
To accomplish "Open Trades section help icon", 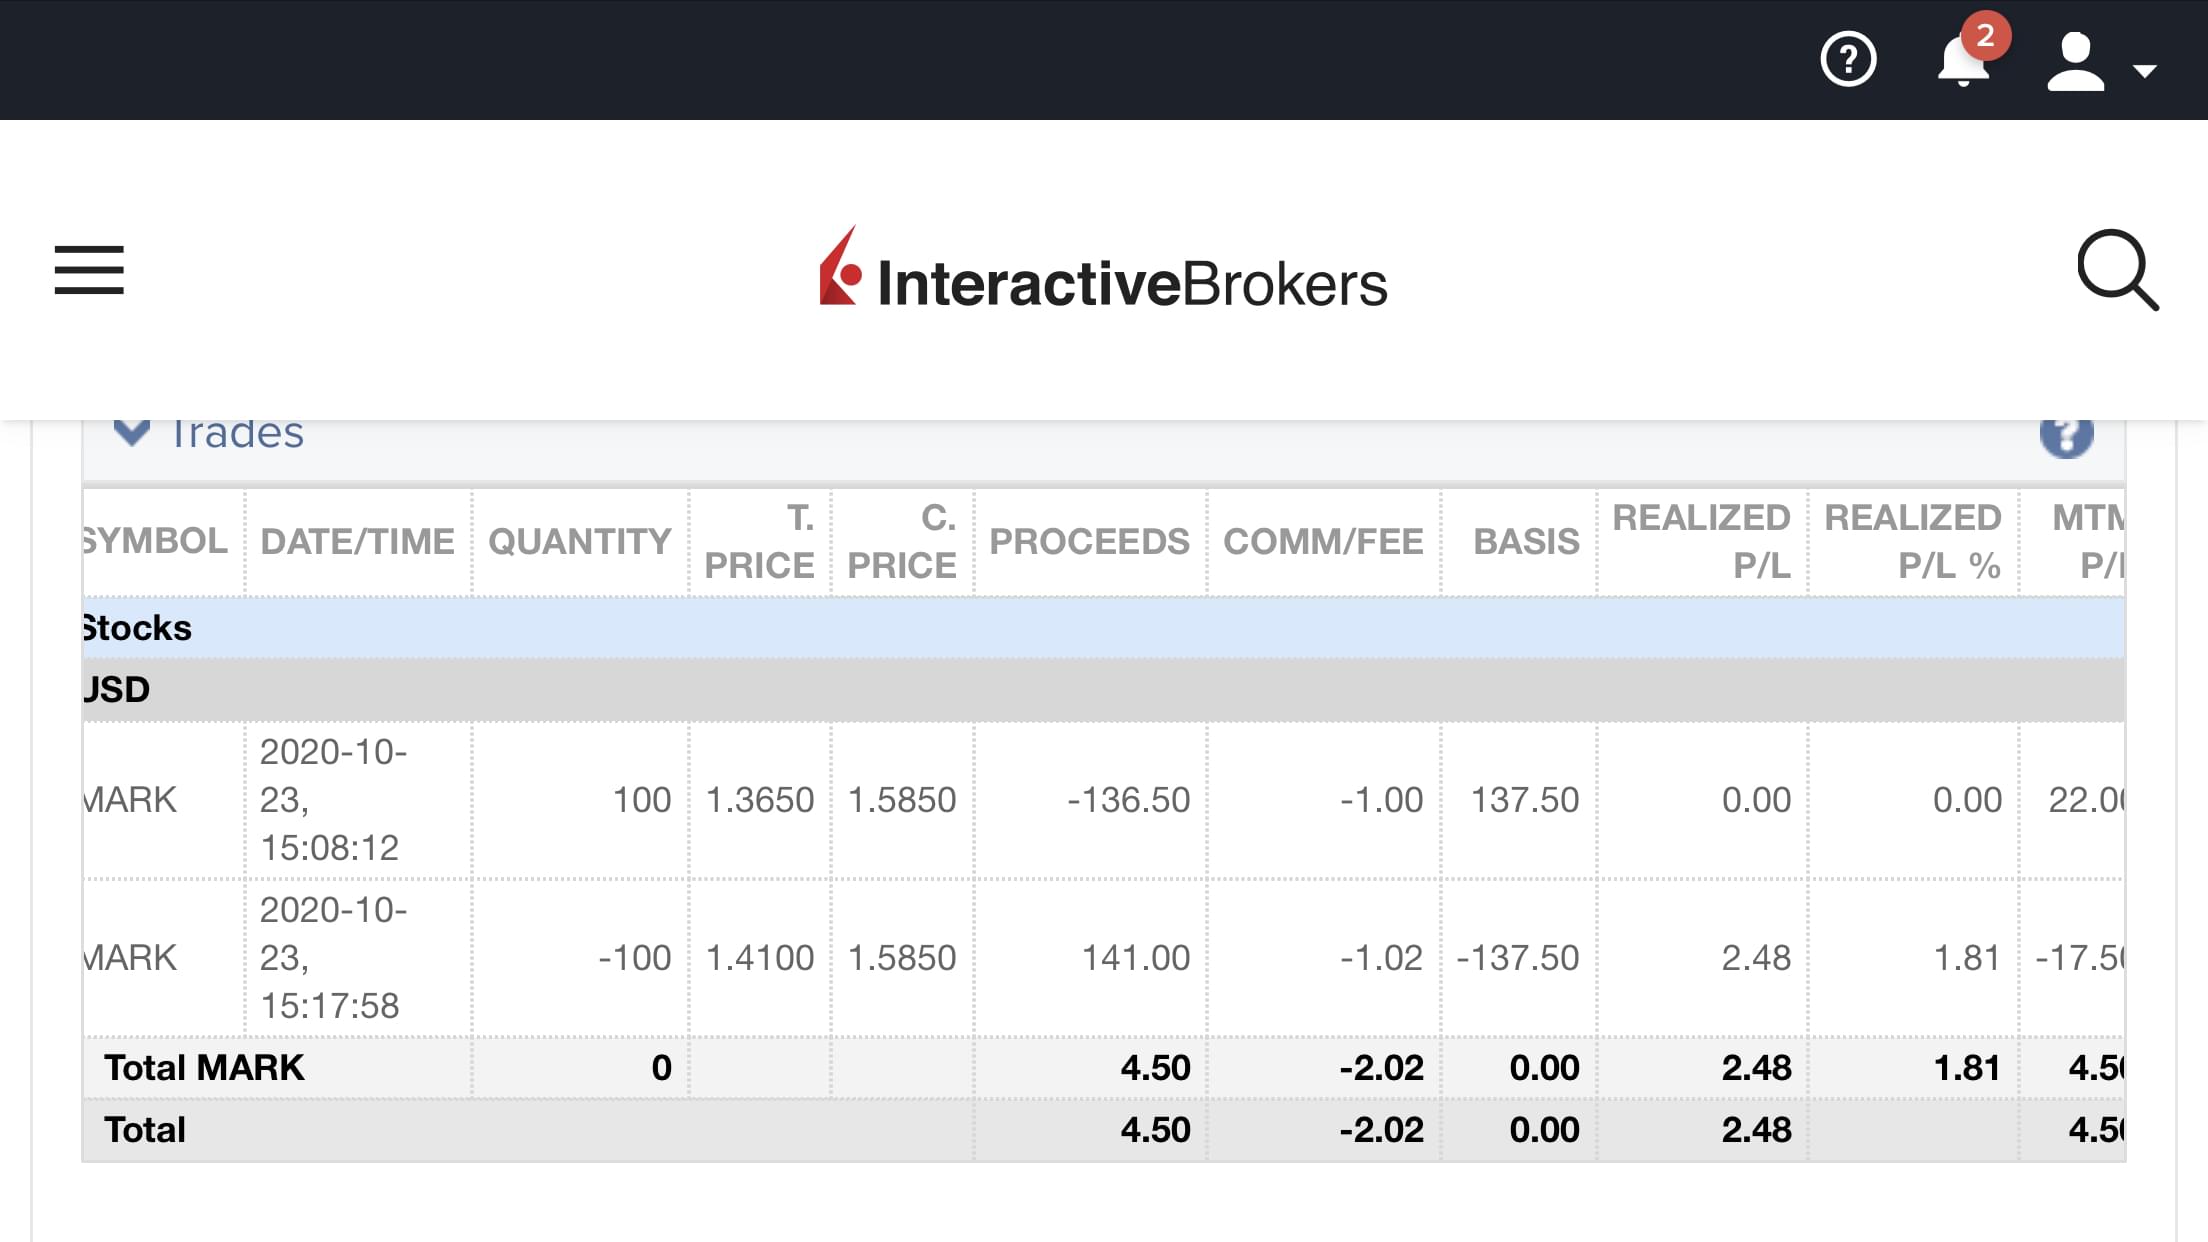I will (x=2066, y=436).
